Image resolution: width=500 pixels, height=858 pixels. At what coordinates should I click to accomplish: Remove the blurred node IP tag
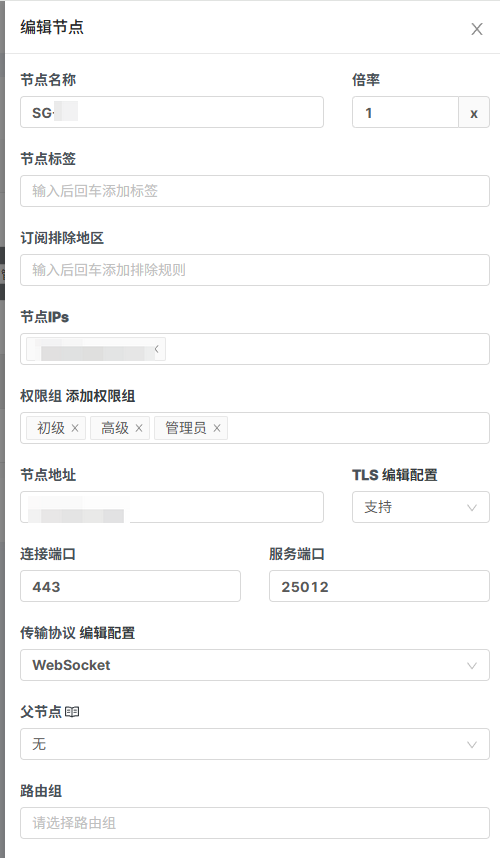[157, 349]
